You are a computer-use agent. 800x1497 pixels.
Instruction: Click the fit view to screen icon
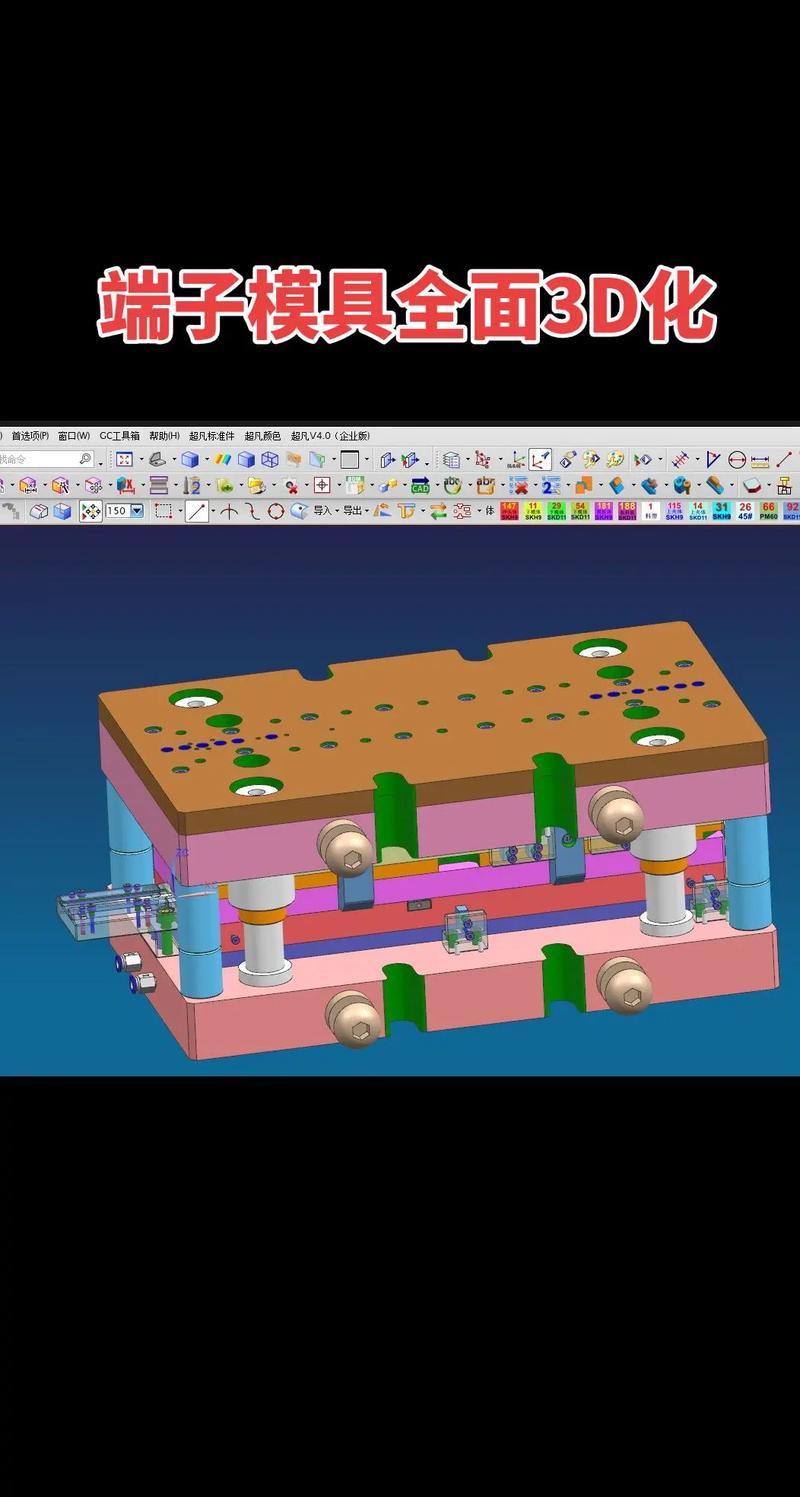click(x=124, y=460)
